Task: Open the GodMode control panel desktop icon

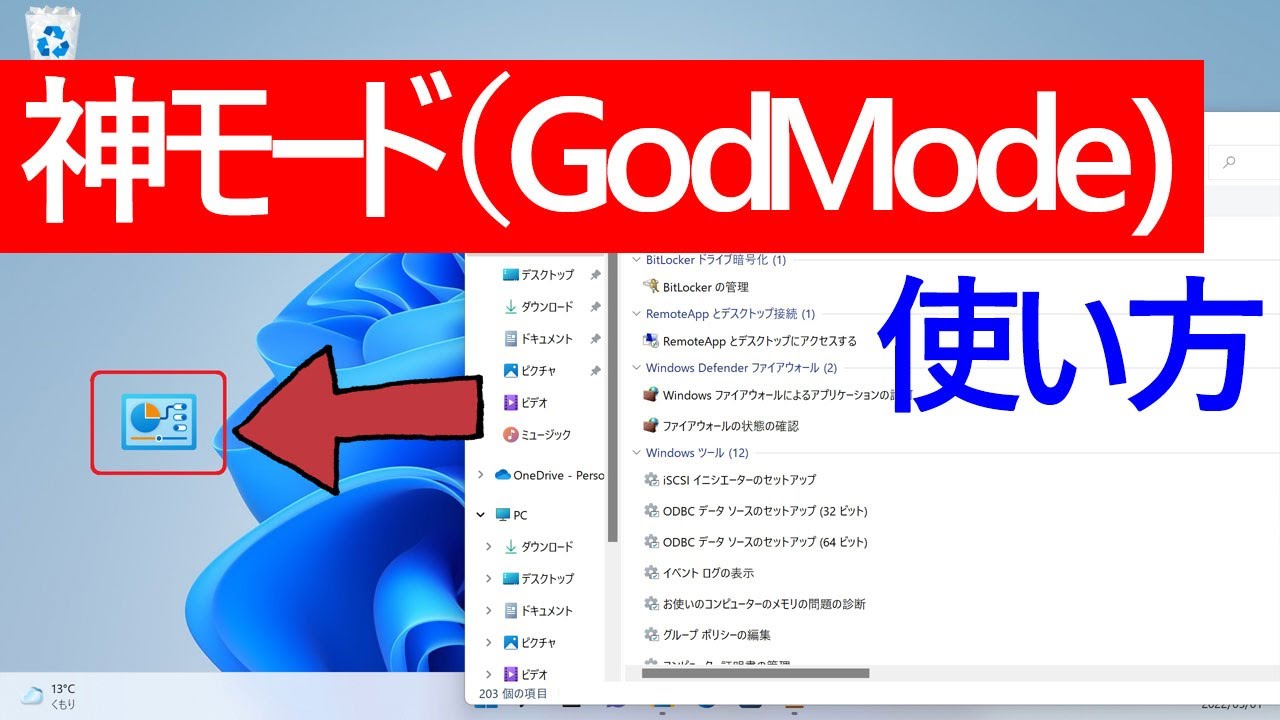Action: point(159,422)
